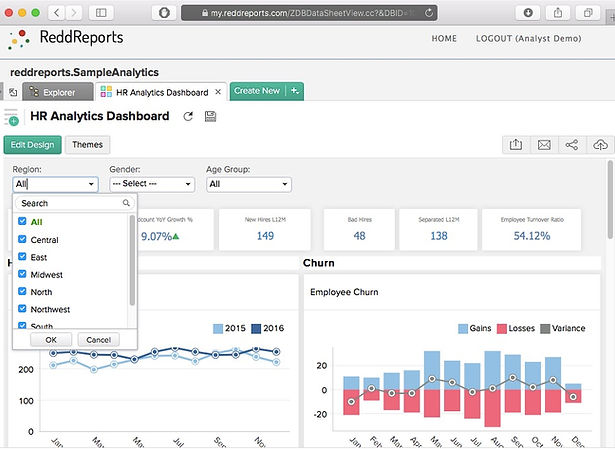Image resolution: width=615 pixels, height=450 pixels.
Task: Click the Safari share icon
Action: 558,13
